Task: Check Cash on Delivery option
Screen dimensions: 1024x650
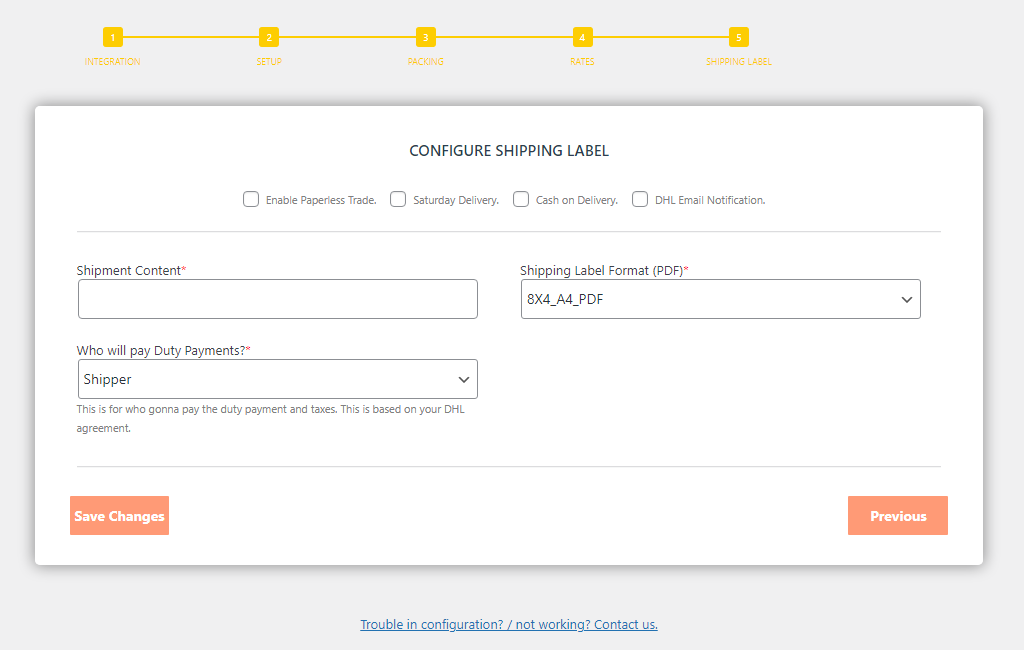Action: pyautogui.click(x=520, y=199)
